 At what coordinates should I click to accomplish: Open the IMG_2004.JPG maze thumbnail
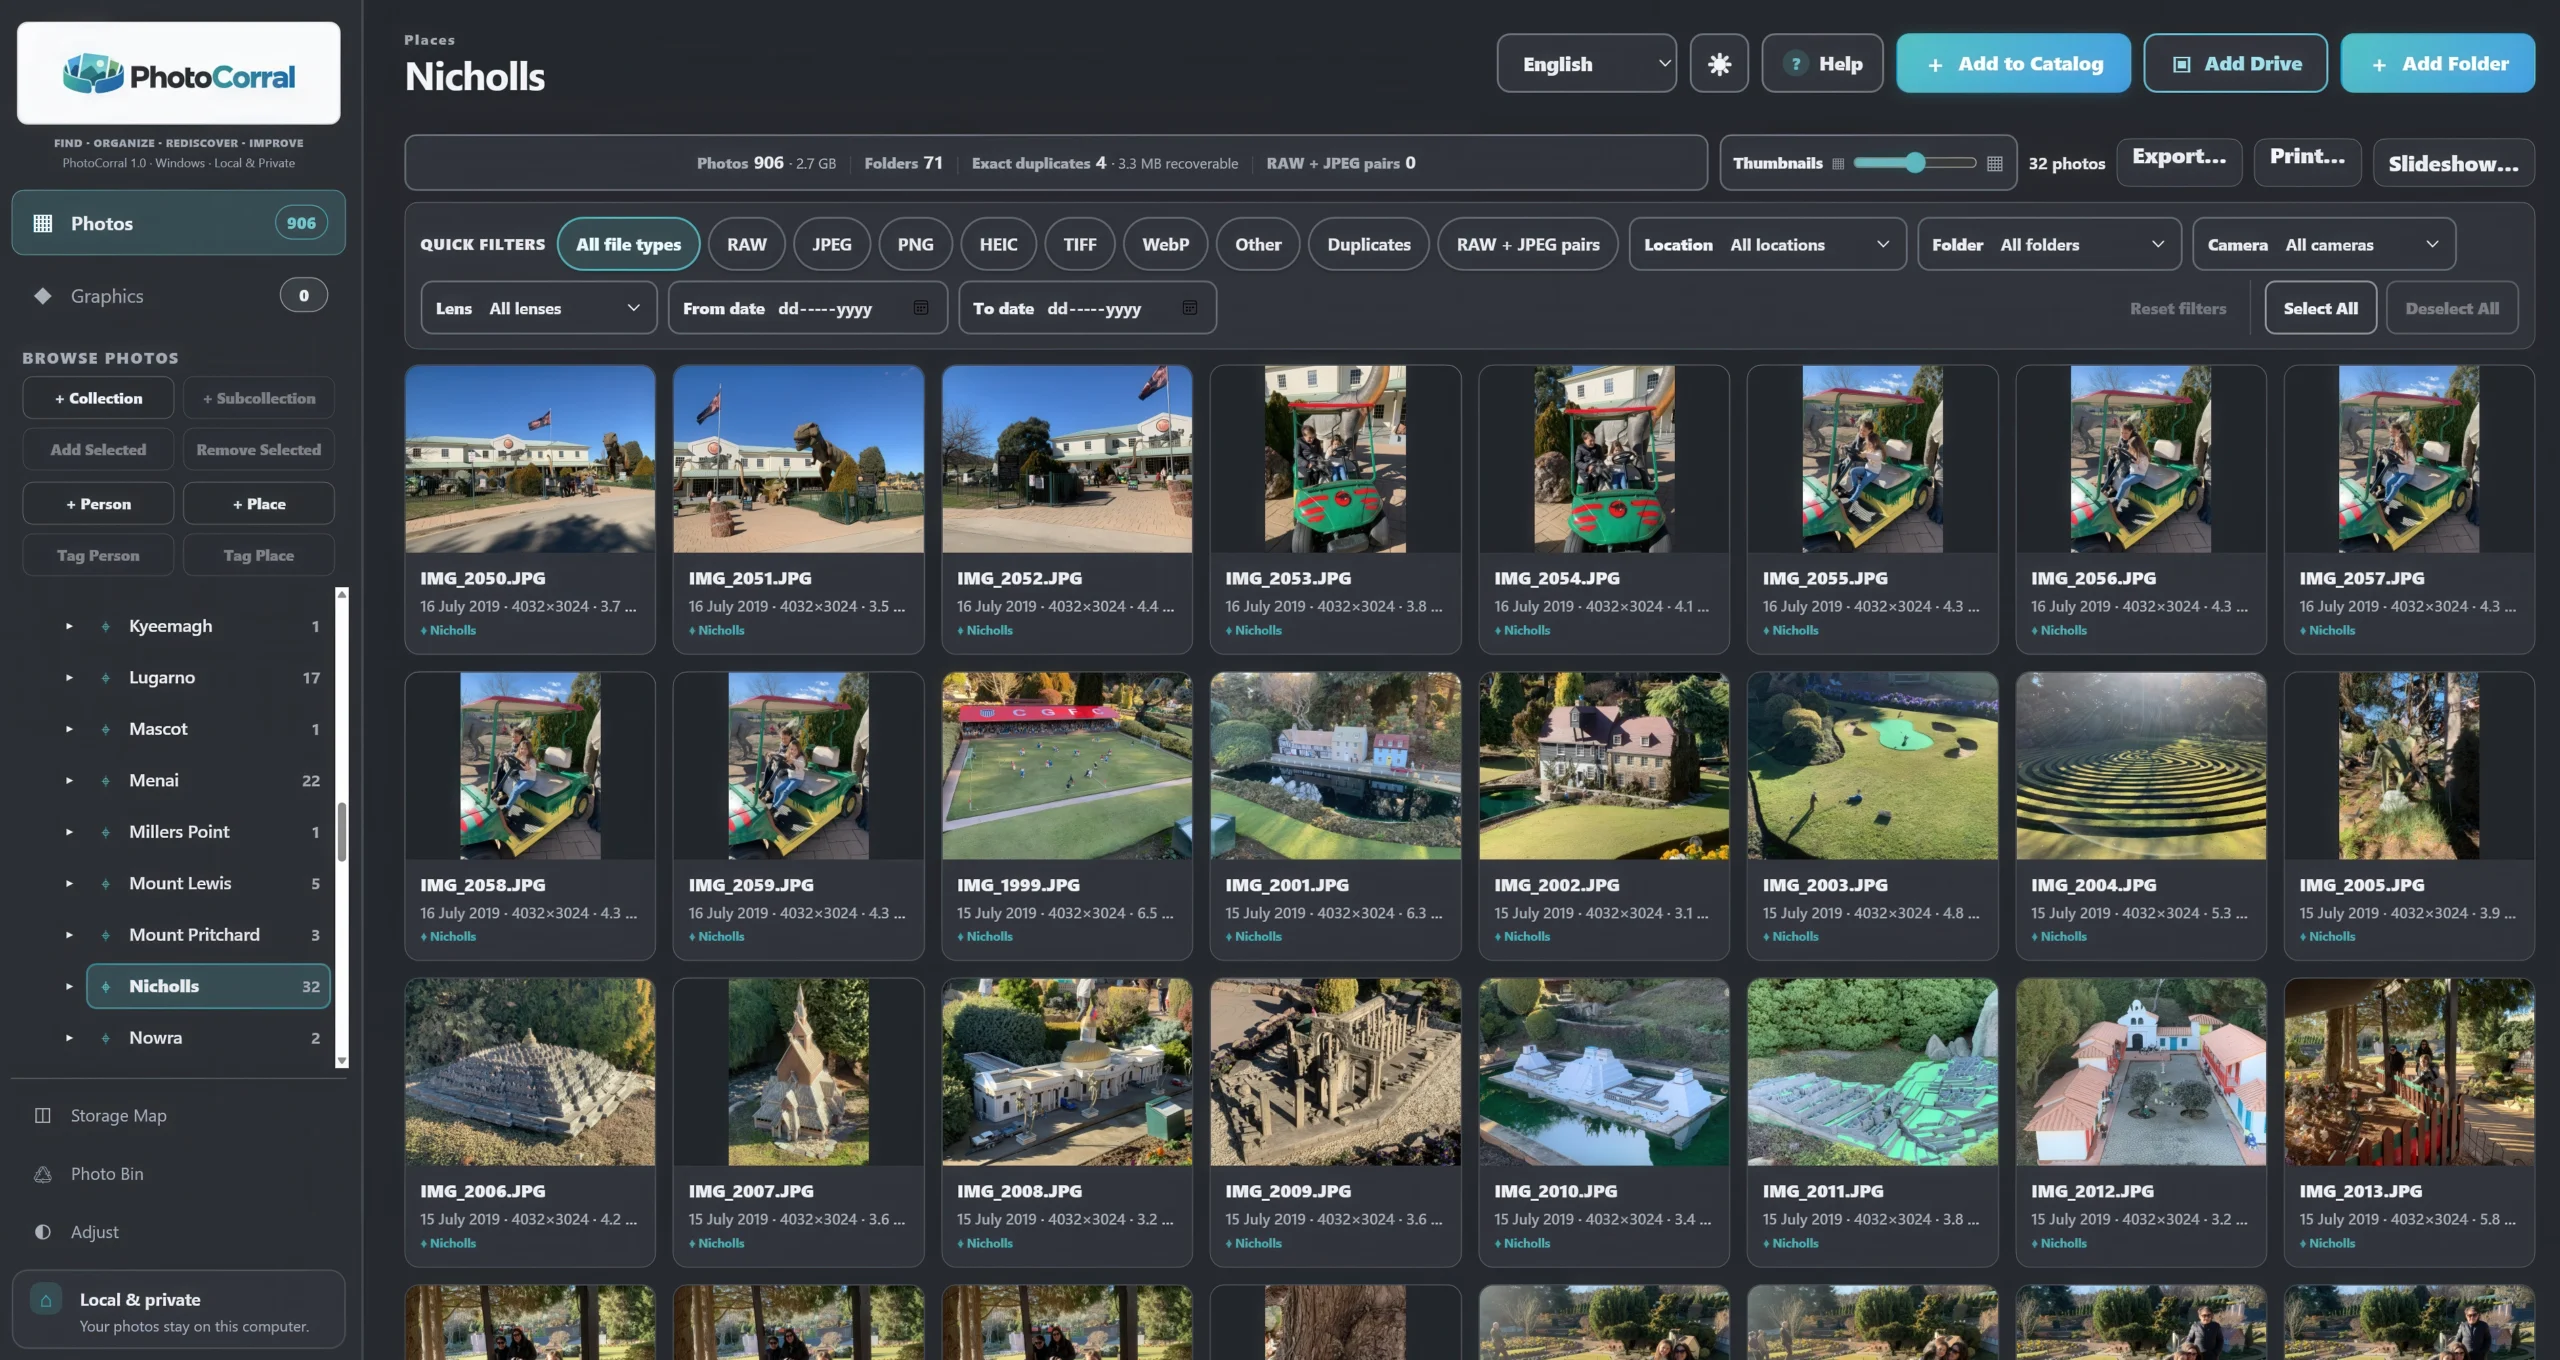[x=2140, y=766]
